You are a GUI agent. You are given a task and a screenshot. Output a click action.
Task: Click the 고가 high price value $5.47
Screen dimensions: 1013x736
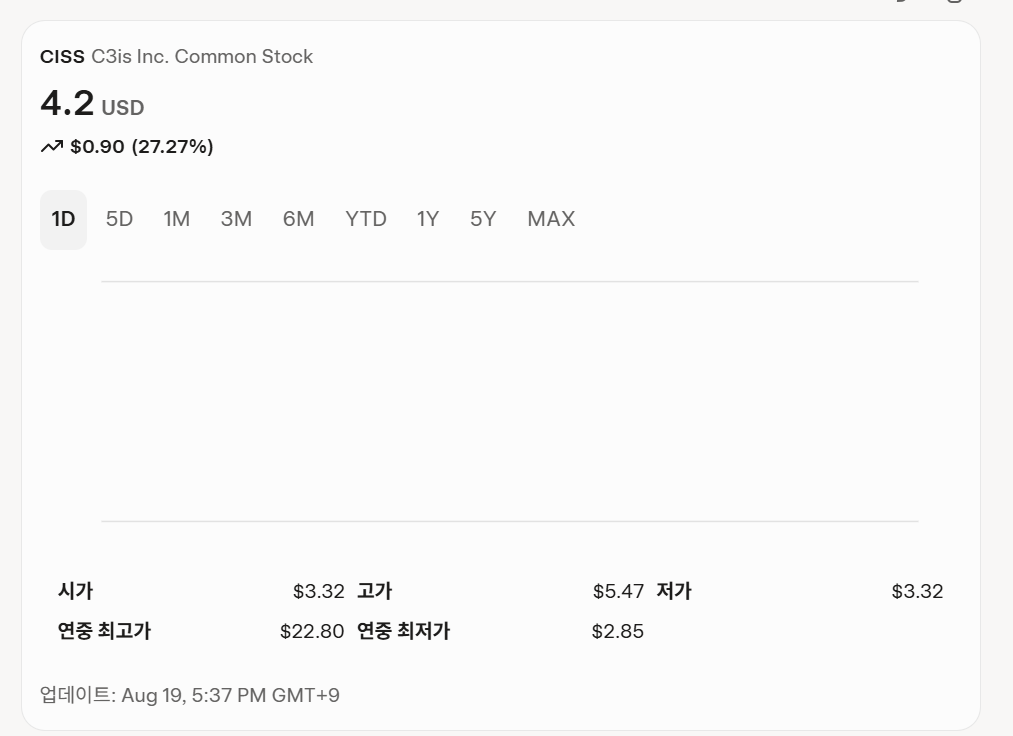[618, 591]
